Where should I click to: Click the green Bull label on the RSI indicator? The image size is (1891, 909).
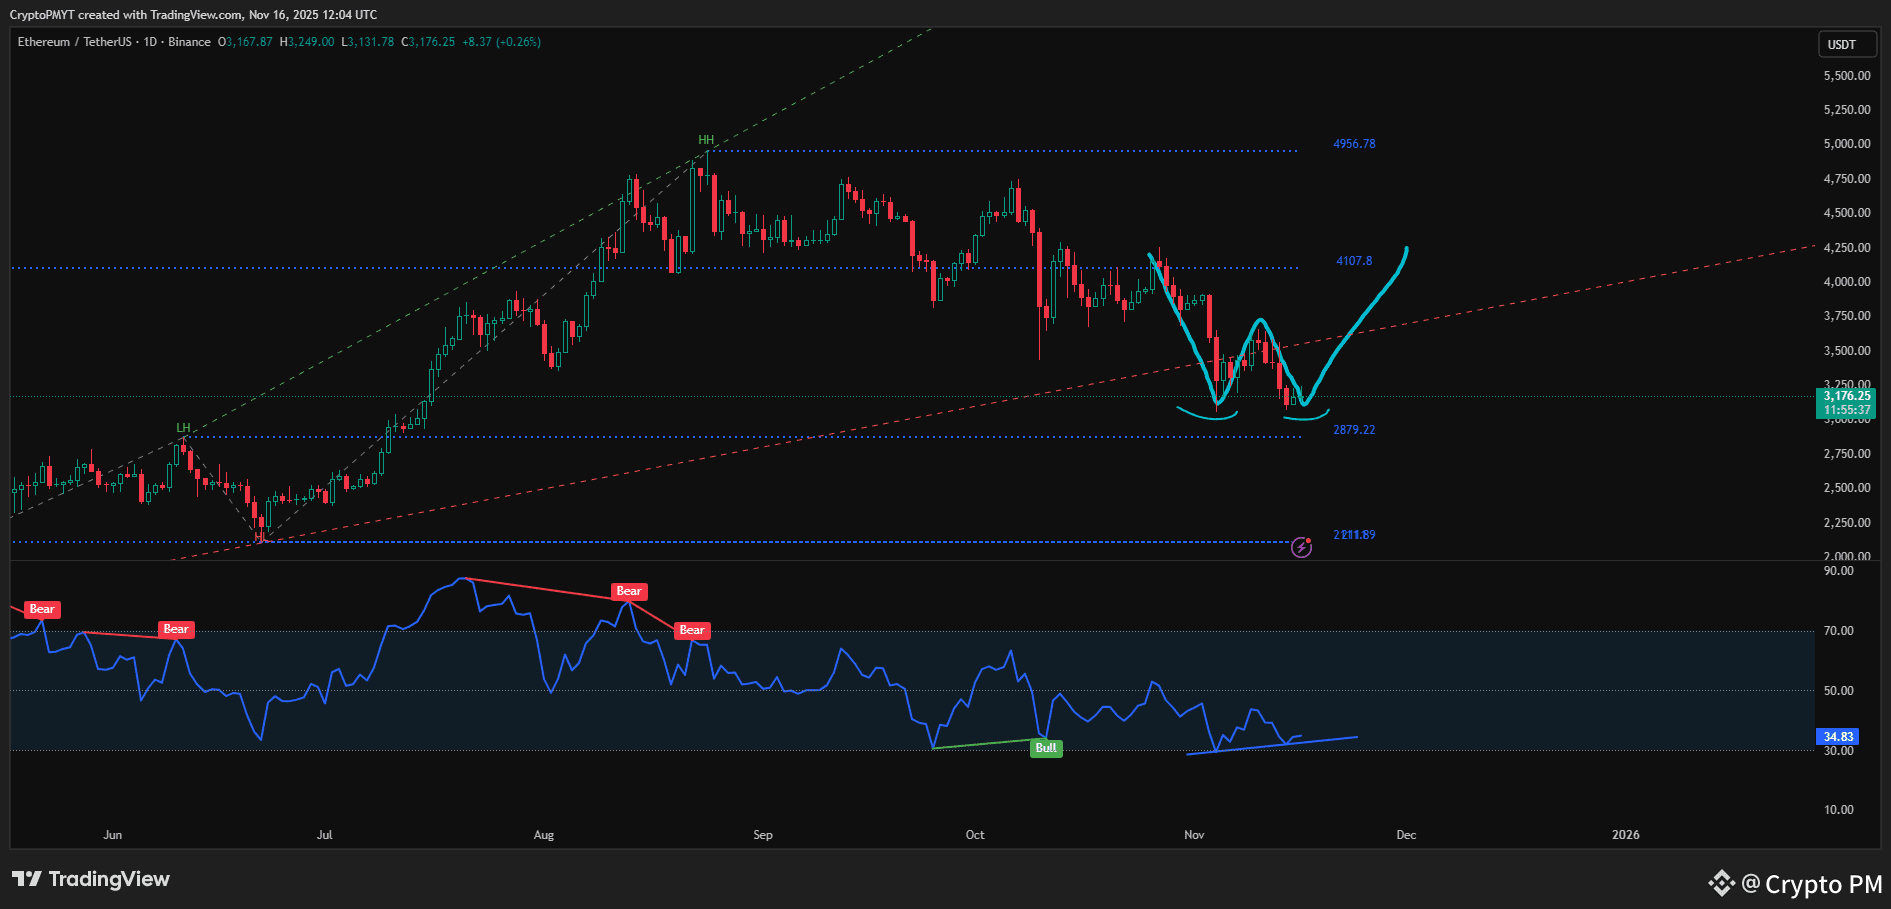1046,747
